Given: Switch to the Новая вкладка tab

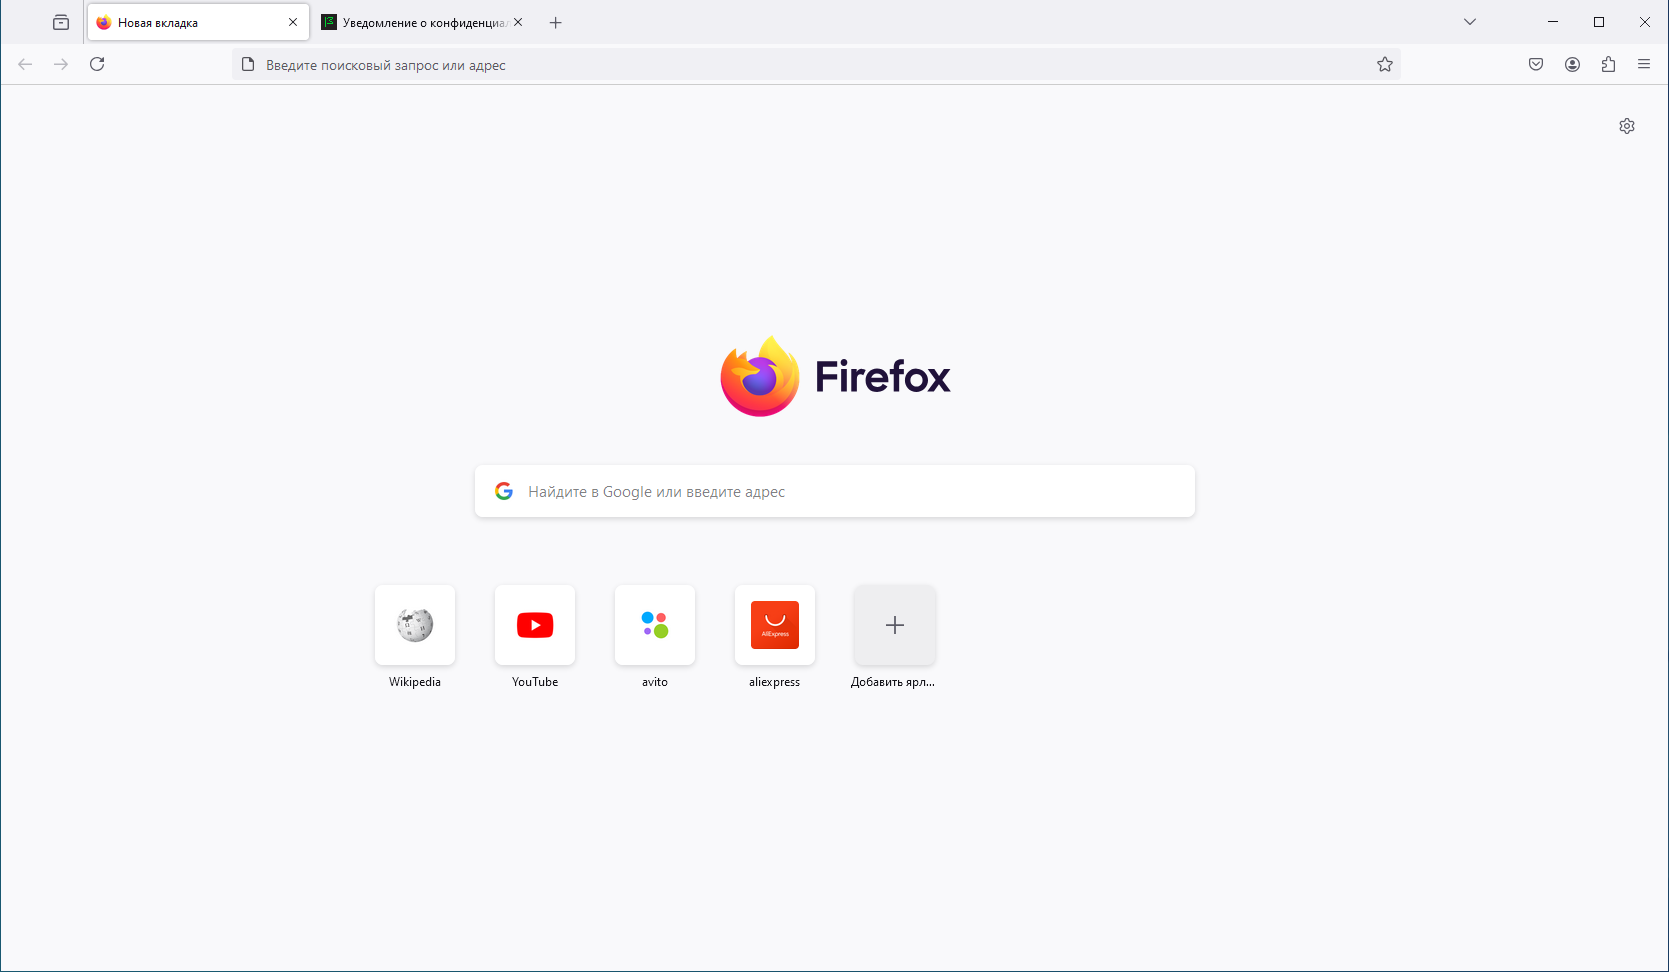Looking at the screenshot, I should click(x=198, y=22).
